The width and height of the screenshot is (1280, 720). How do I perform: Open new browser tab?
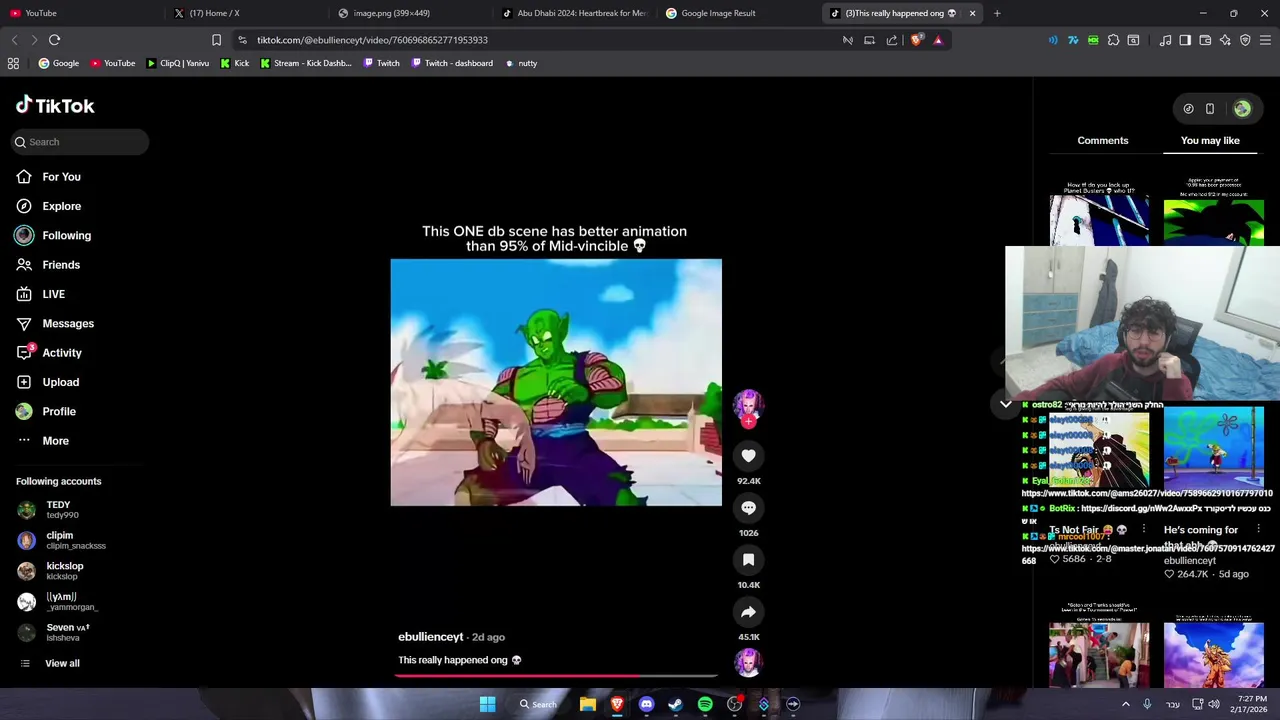997,13
